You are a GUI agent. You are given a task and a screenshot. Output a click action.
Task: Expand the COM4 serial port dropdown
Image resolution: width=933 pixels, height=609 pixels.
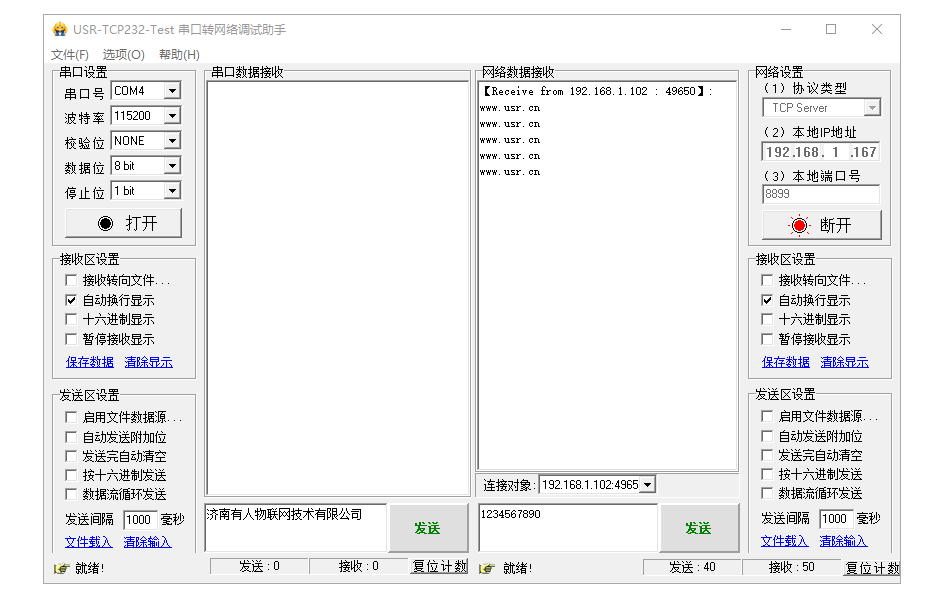click(x=172, y=91)
